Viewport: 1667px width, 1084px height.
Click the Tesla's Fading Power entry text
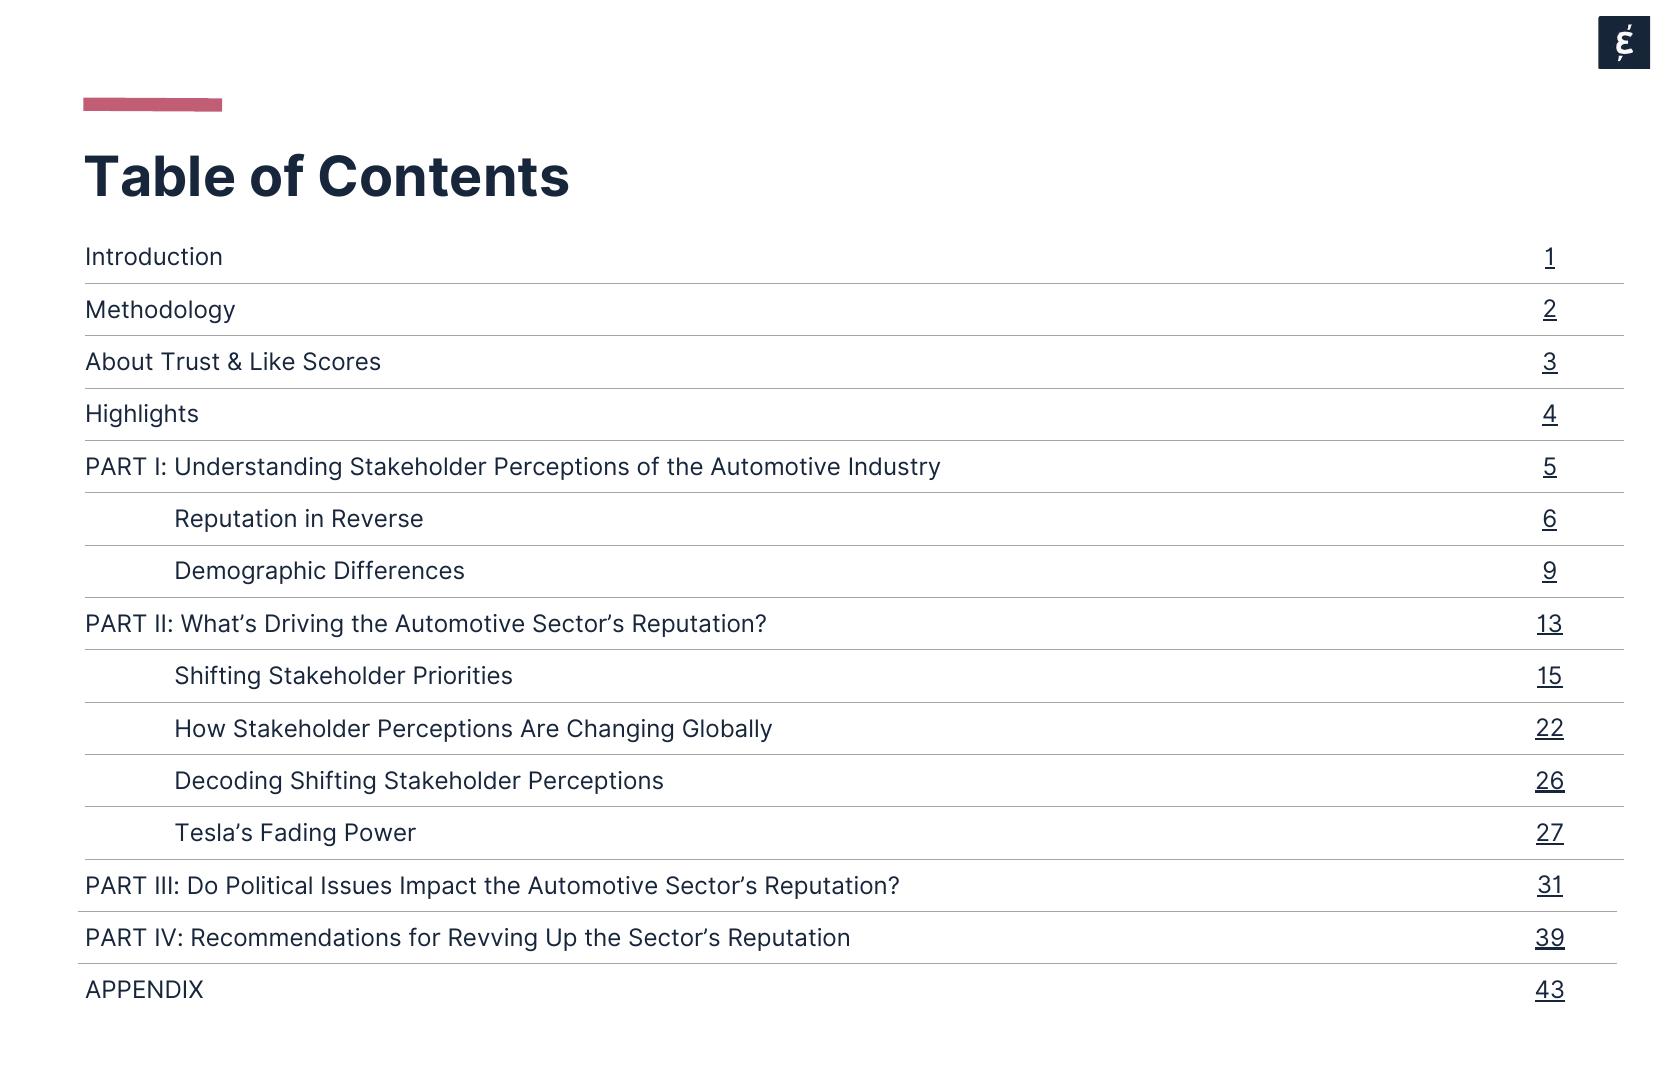point(295,833)
